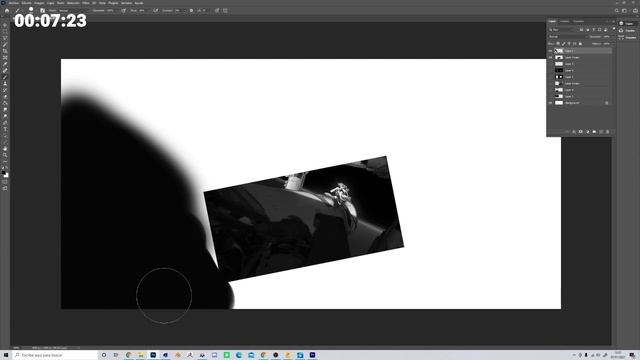
Task: Select the Background layer thumbnail
Action: pos(559,103)
